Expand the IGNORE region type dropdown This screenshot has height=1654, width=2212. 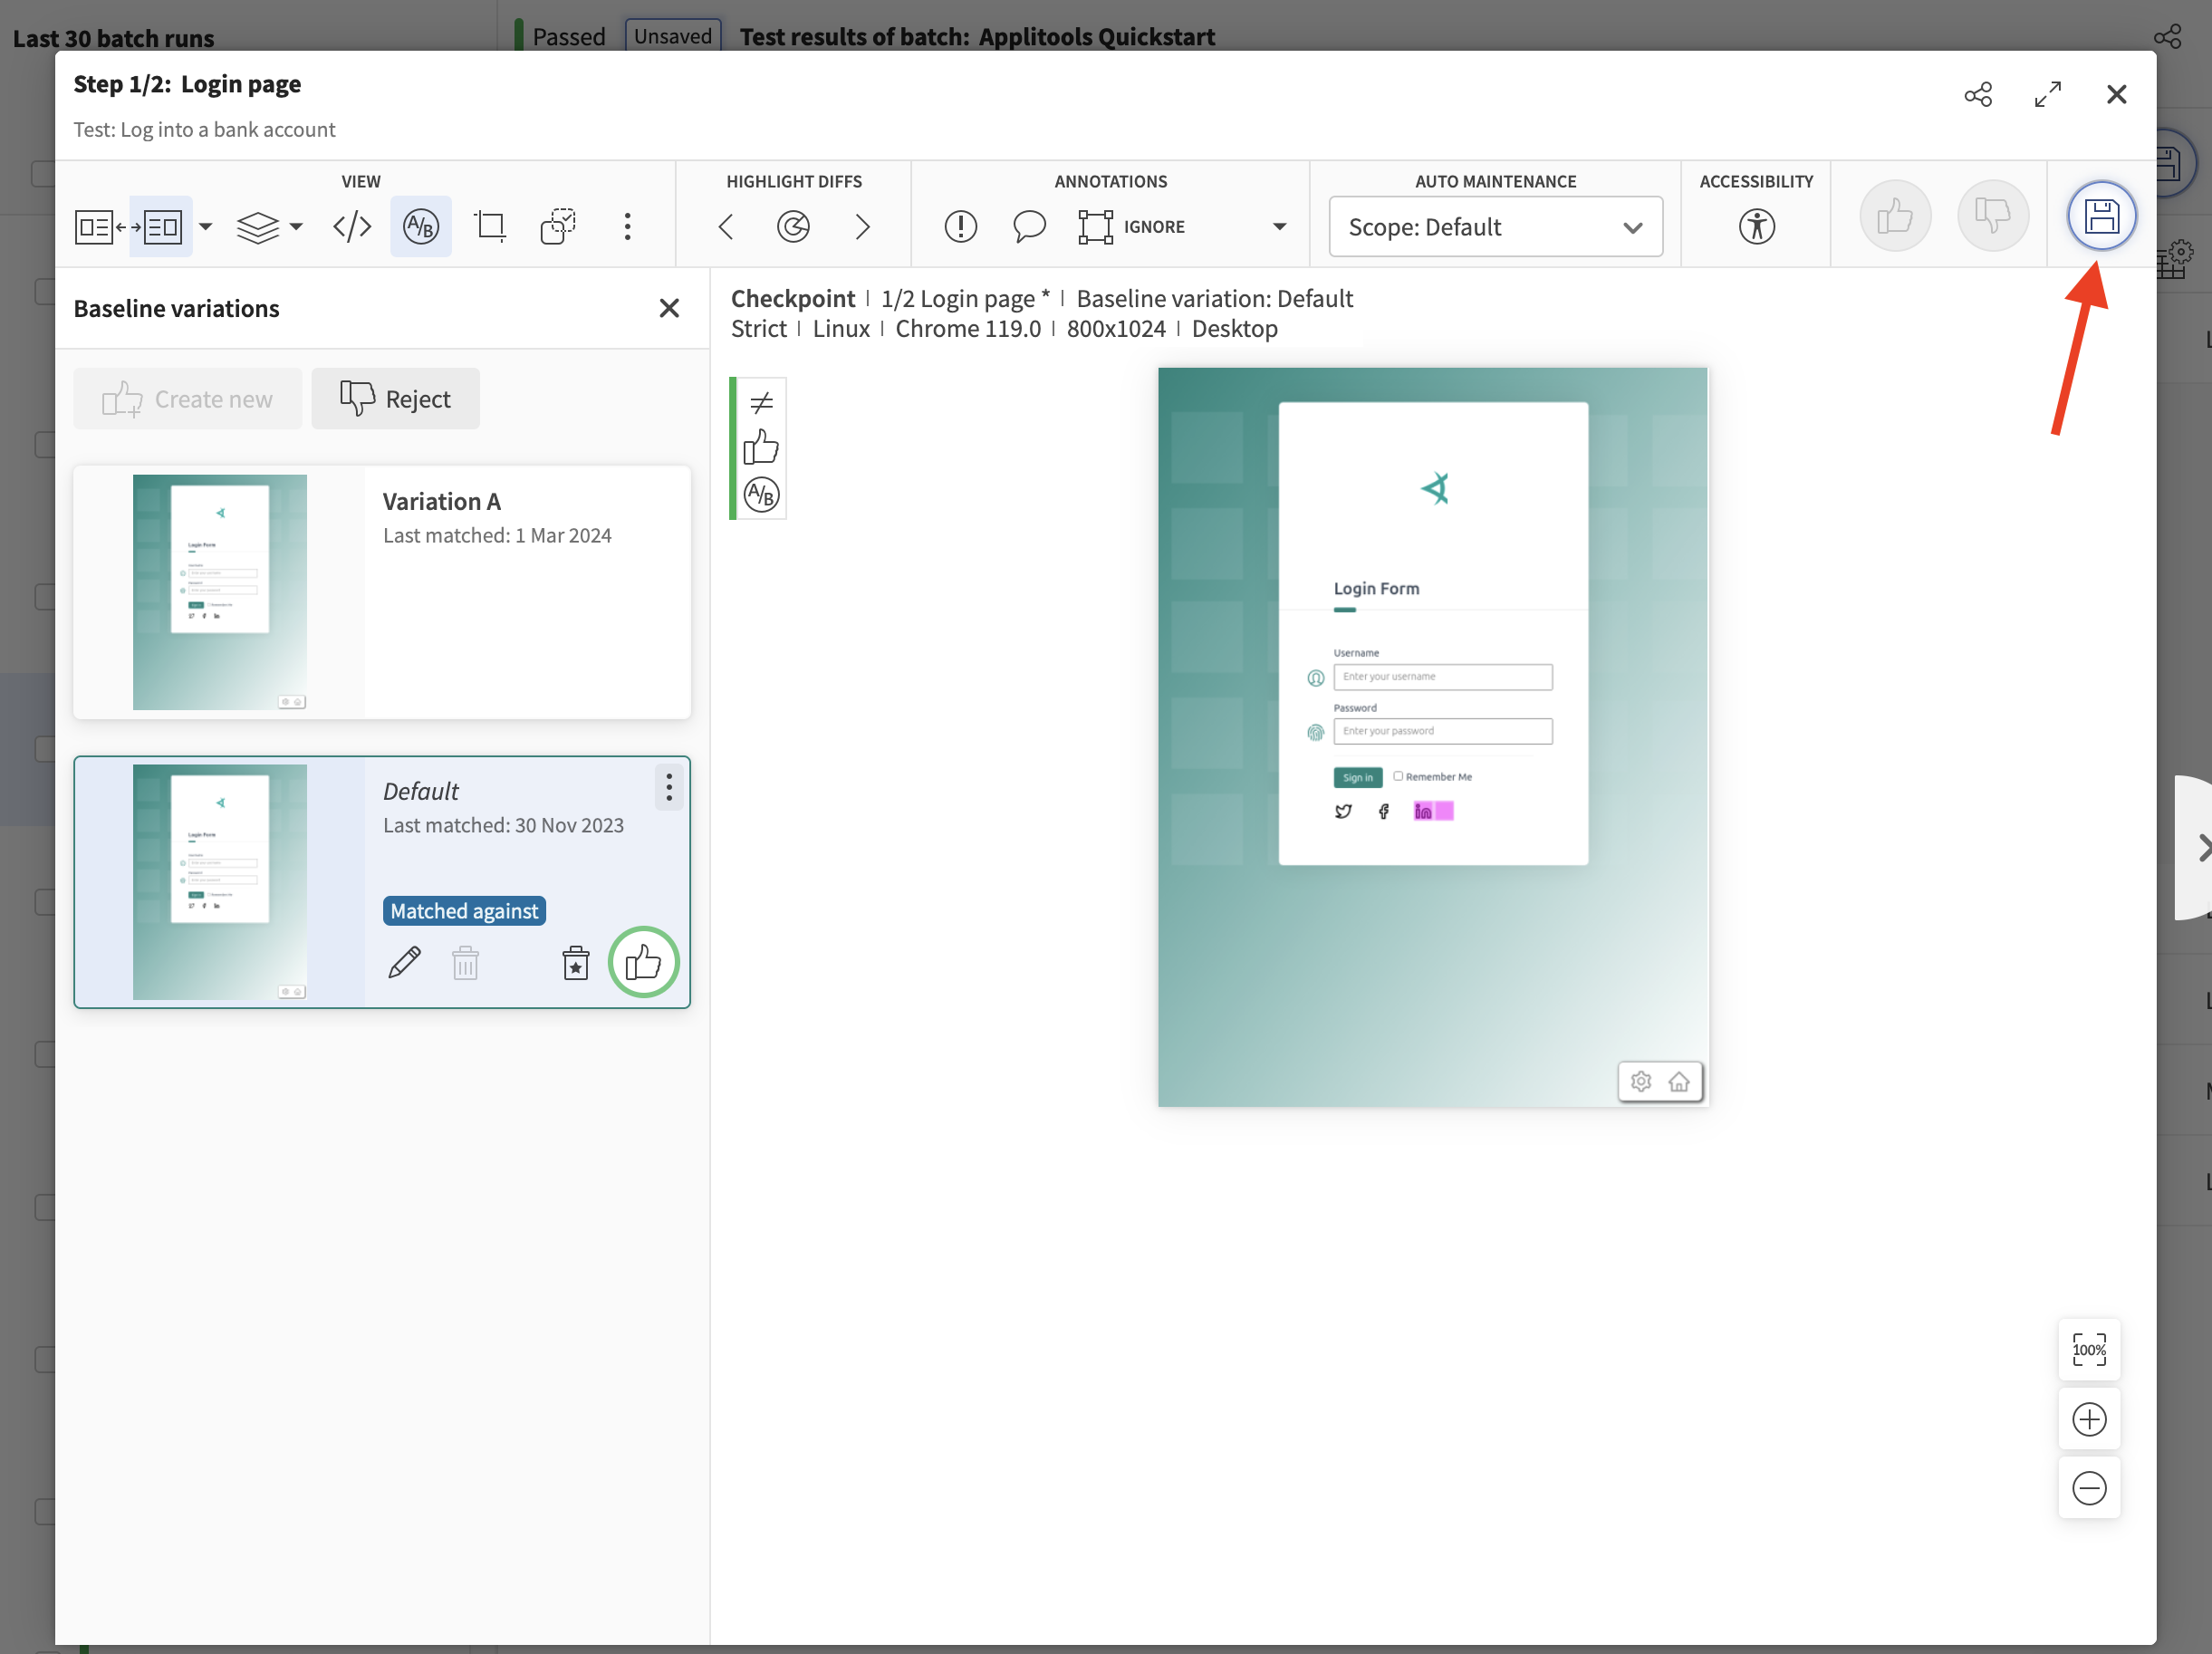pyautogui.click(x=1279, y=227)
